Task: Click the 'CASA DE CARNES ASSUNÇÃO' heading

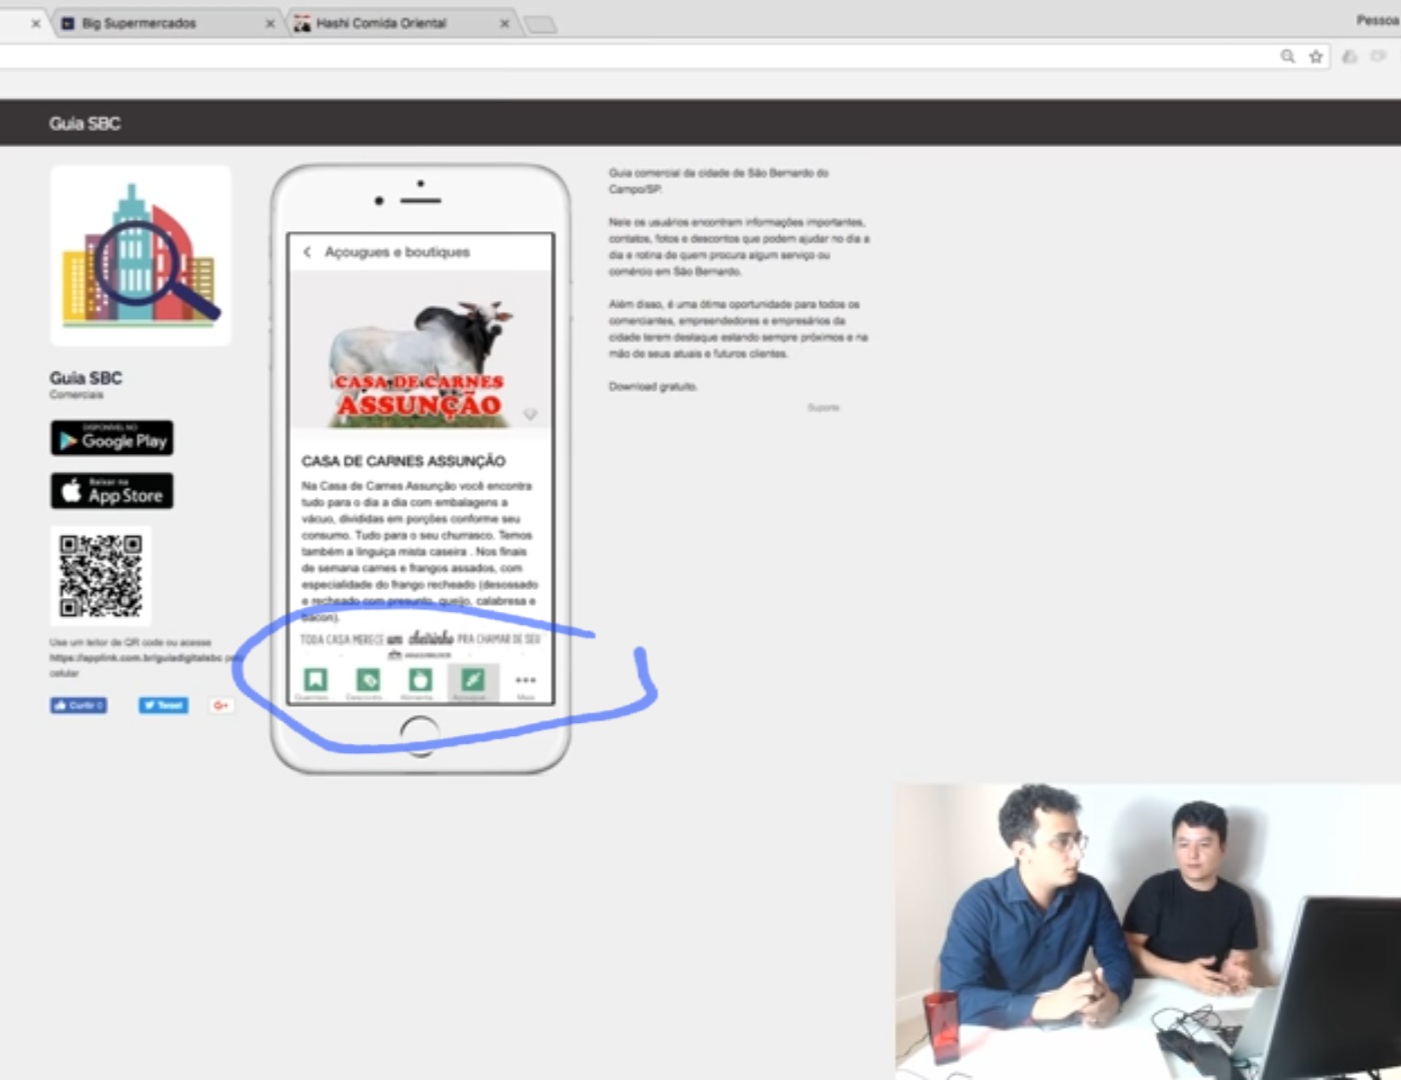Action: tap(403, 461)
